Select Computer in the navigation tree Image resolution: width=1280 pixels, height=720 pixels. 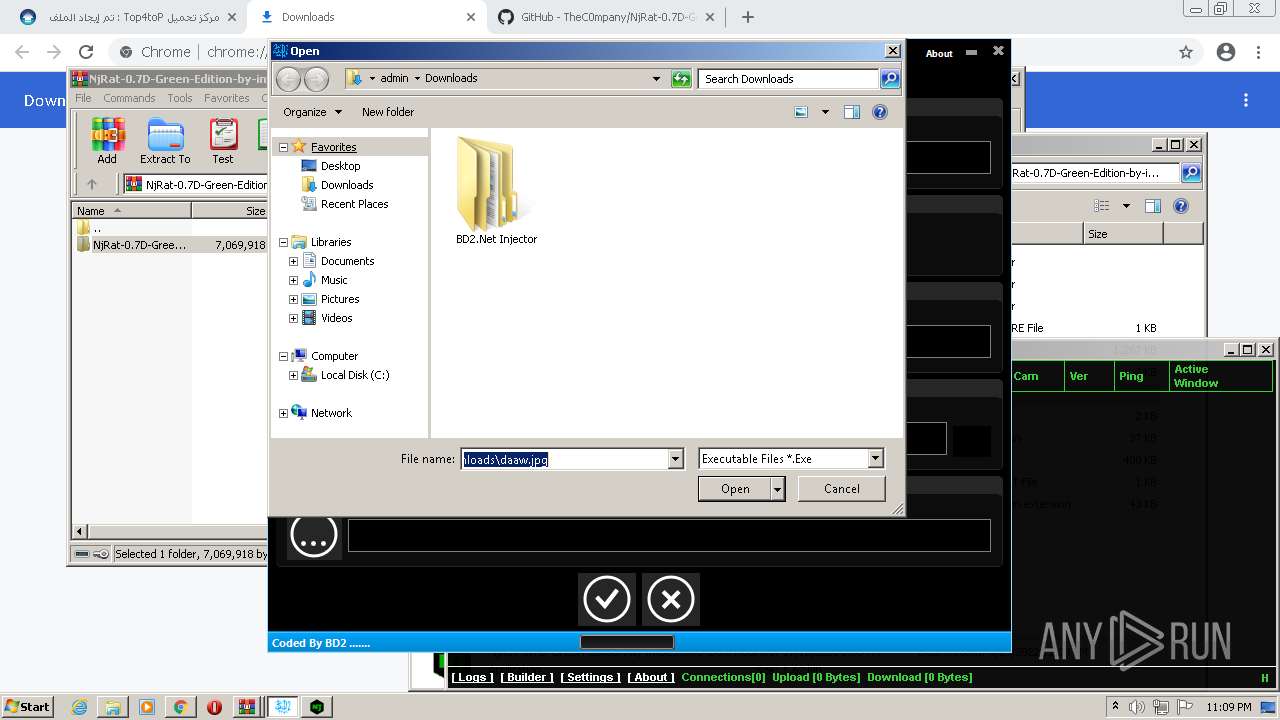tap(334, 356)
